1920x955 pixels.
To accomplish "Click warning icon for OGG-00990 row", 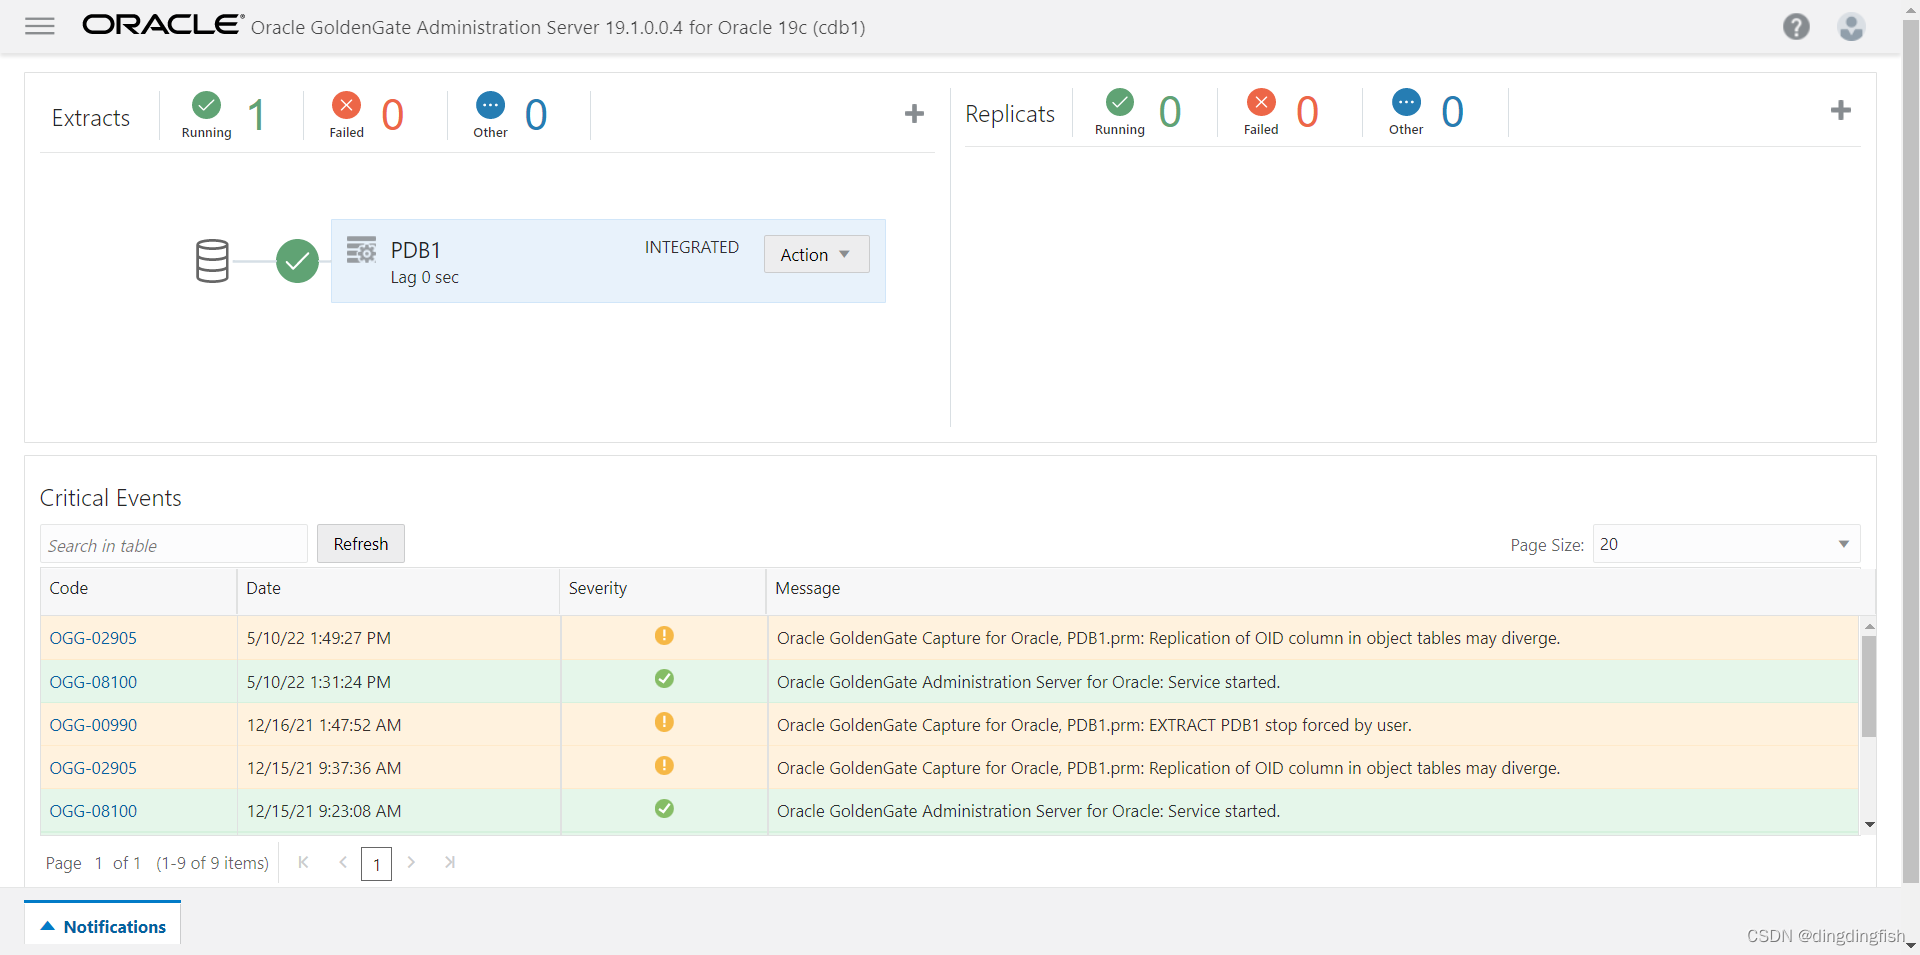I will 664,722.
